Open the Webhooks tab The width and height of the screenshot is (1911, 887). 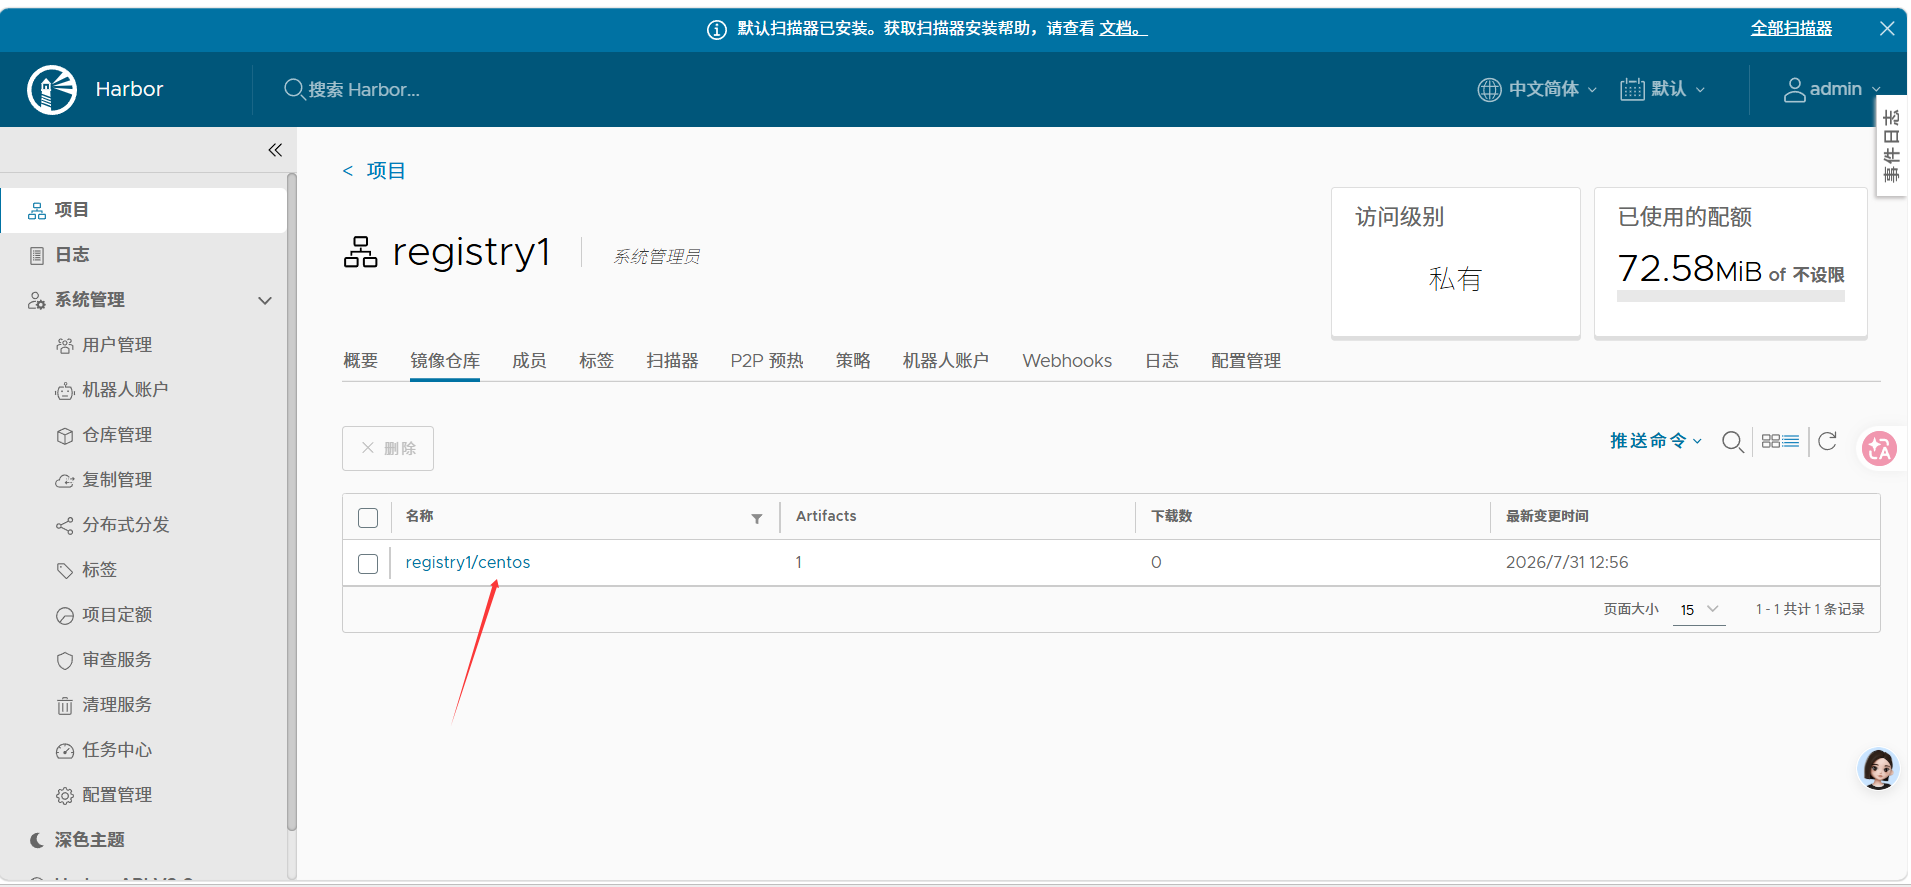[1067, 361]
